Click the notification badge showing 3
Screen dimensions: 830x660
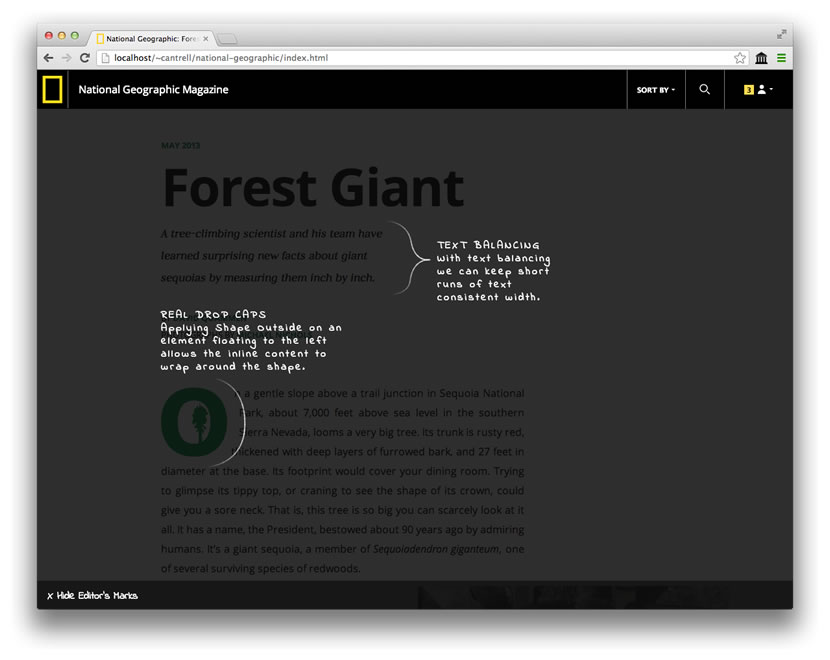point(748,90)
